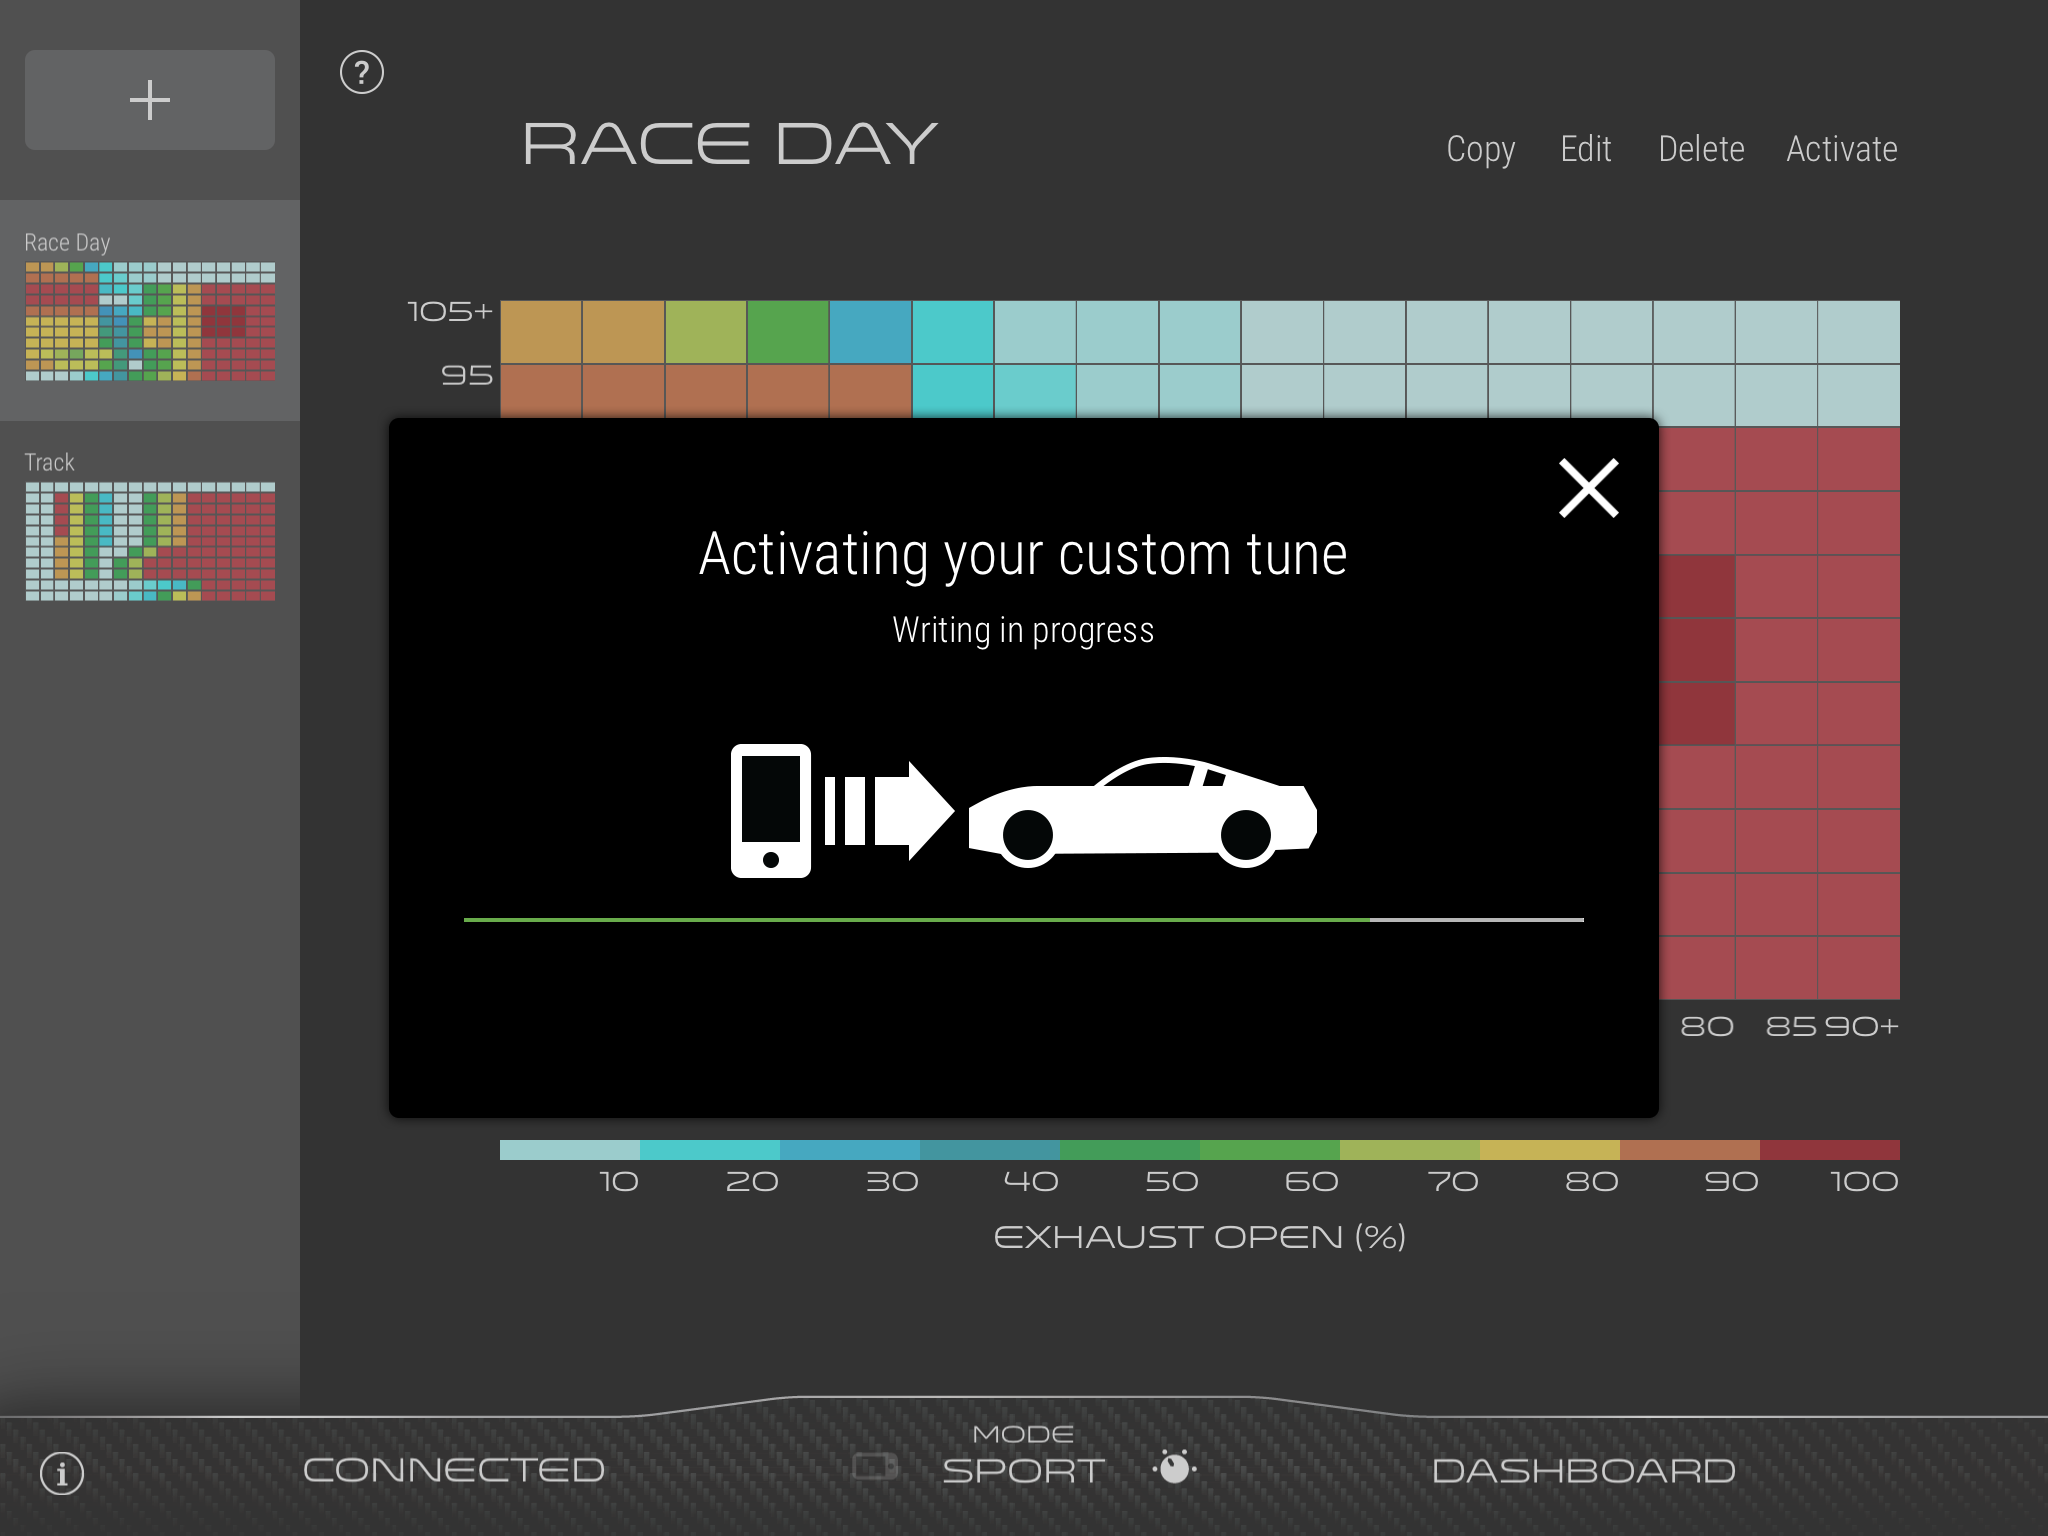Viewport: 2048px width, 1536px height.
Task: Click the dark red swatch in exhaust legend
Action: pos(1829,1150)
